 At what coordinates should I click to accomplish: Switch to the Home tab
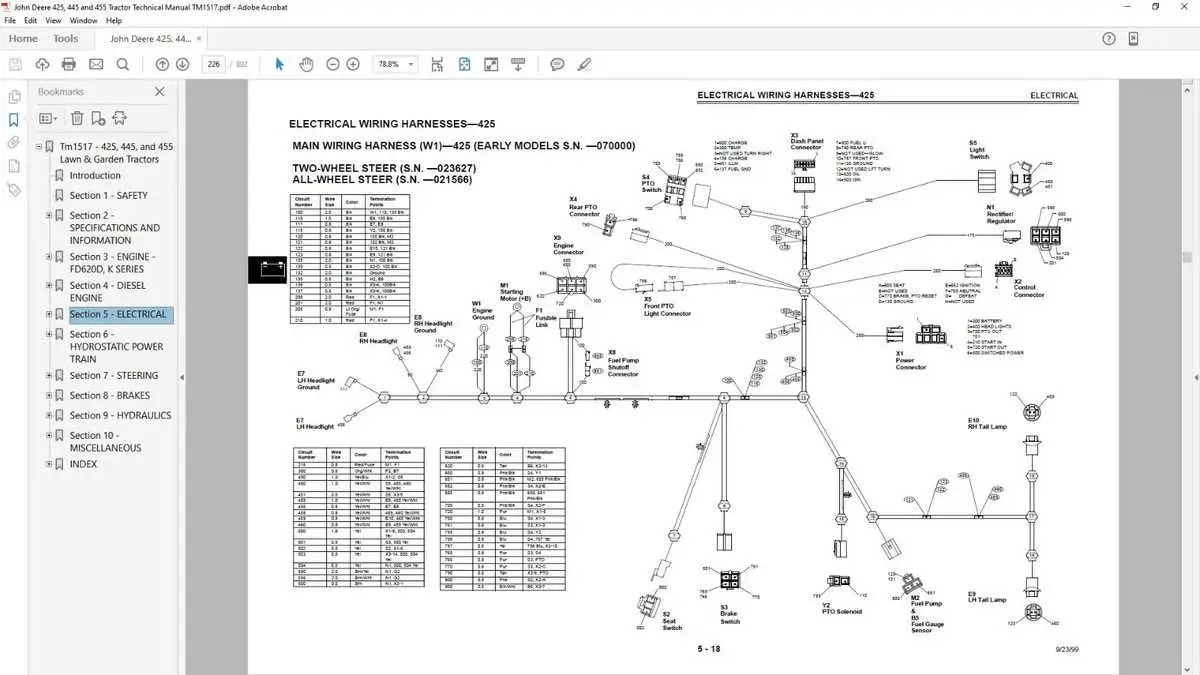23,39
